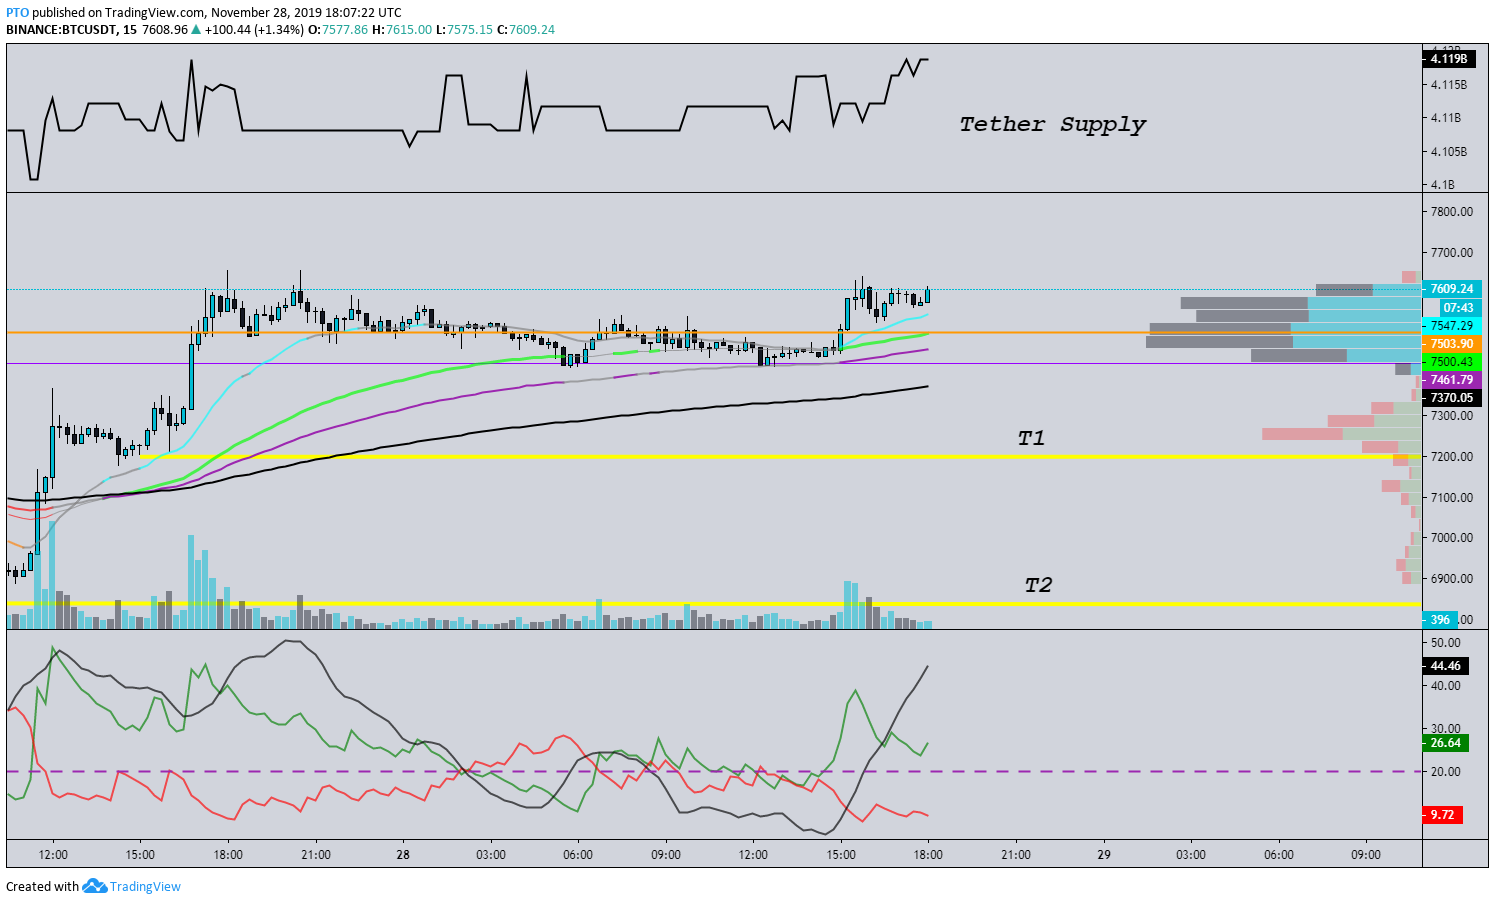Viewport: 1495px width, 904px height.
Task: Click the purple 7461.79 price tag
Action: pyautogui.click(x=1452, y=380)
